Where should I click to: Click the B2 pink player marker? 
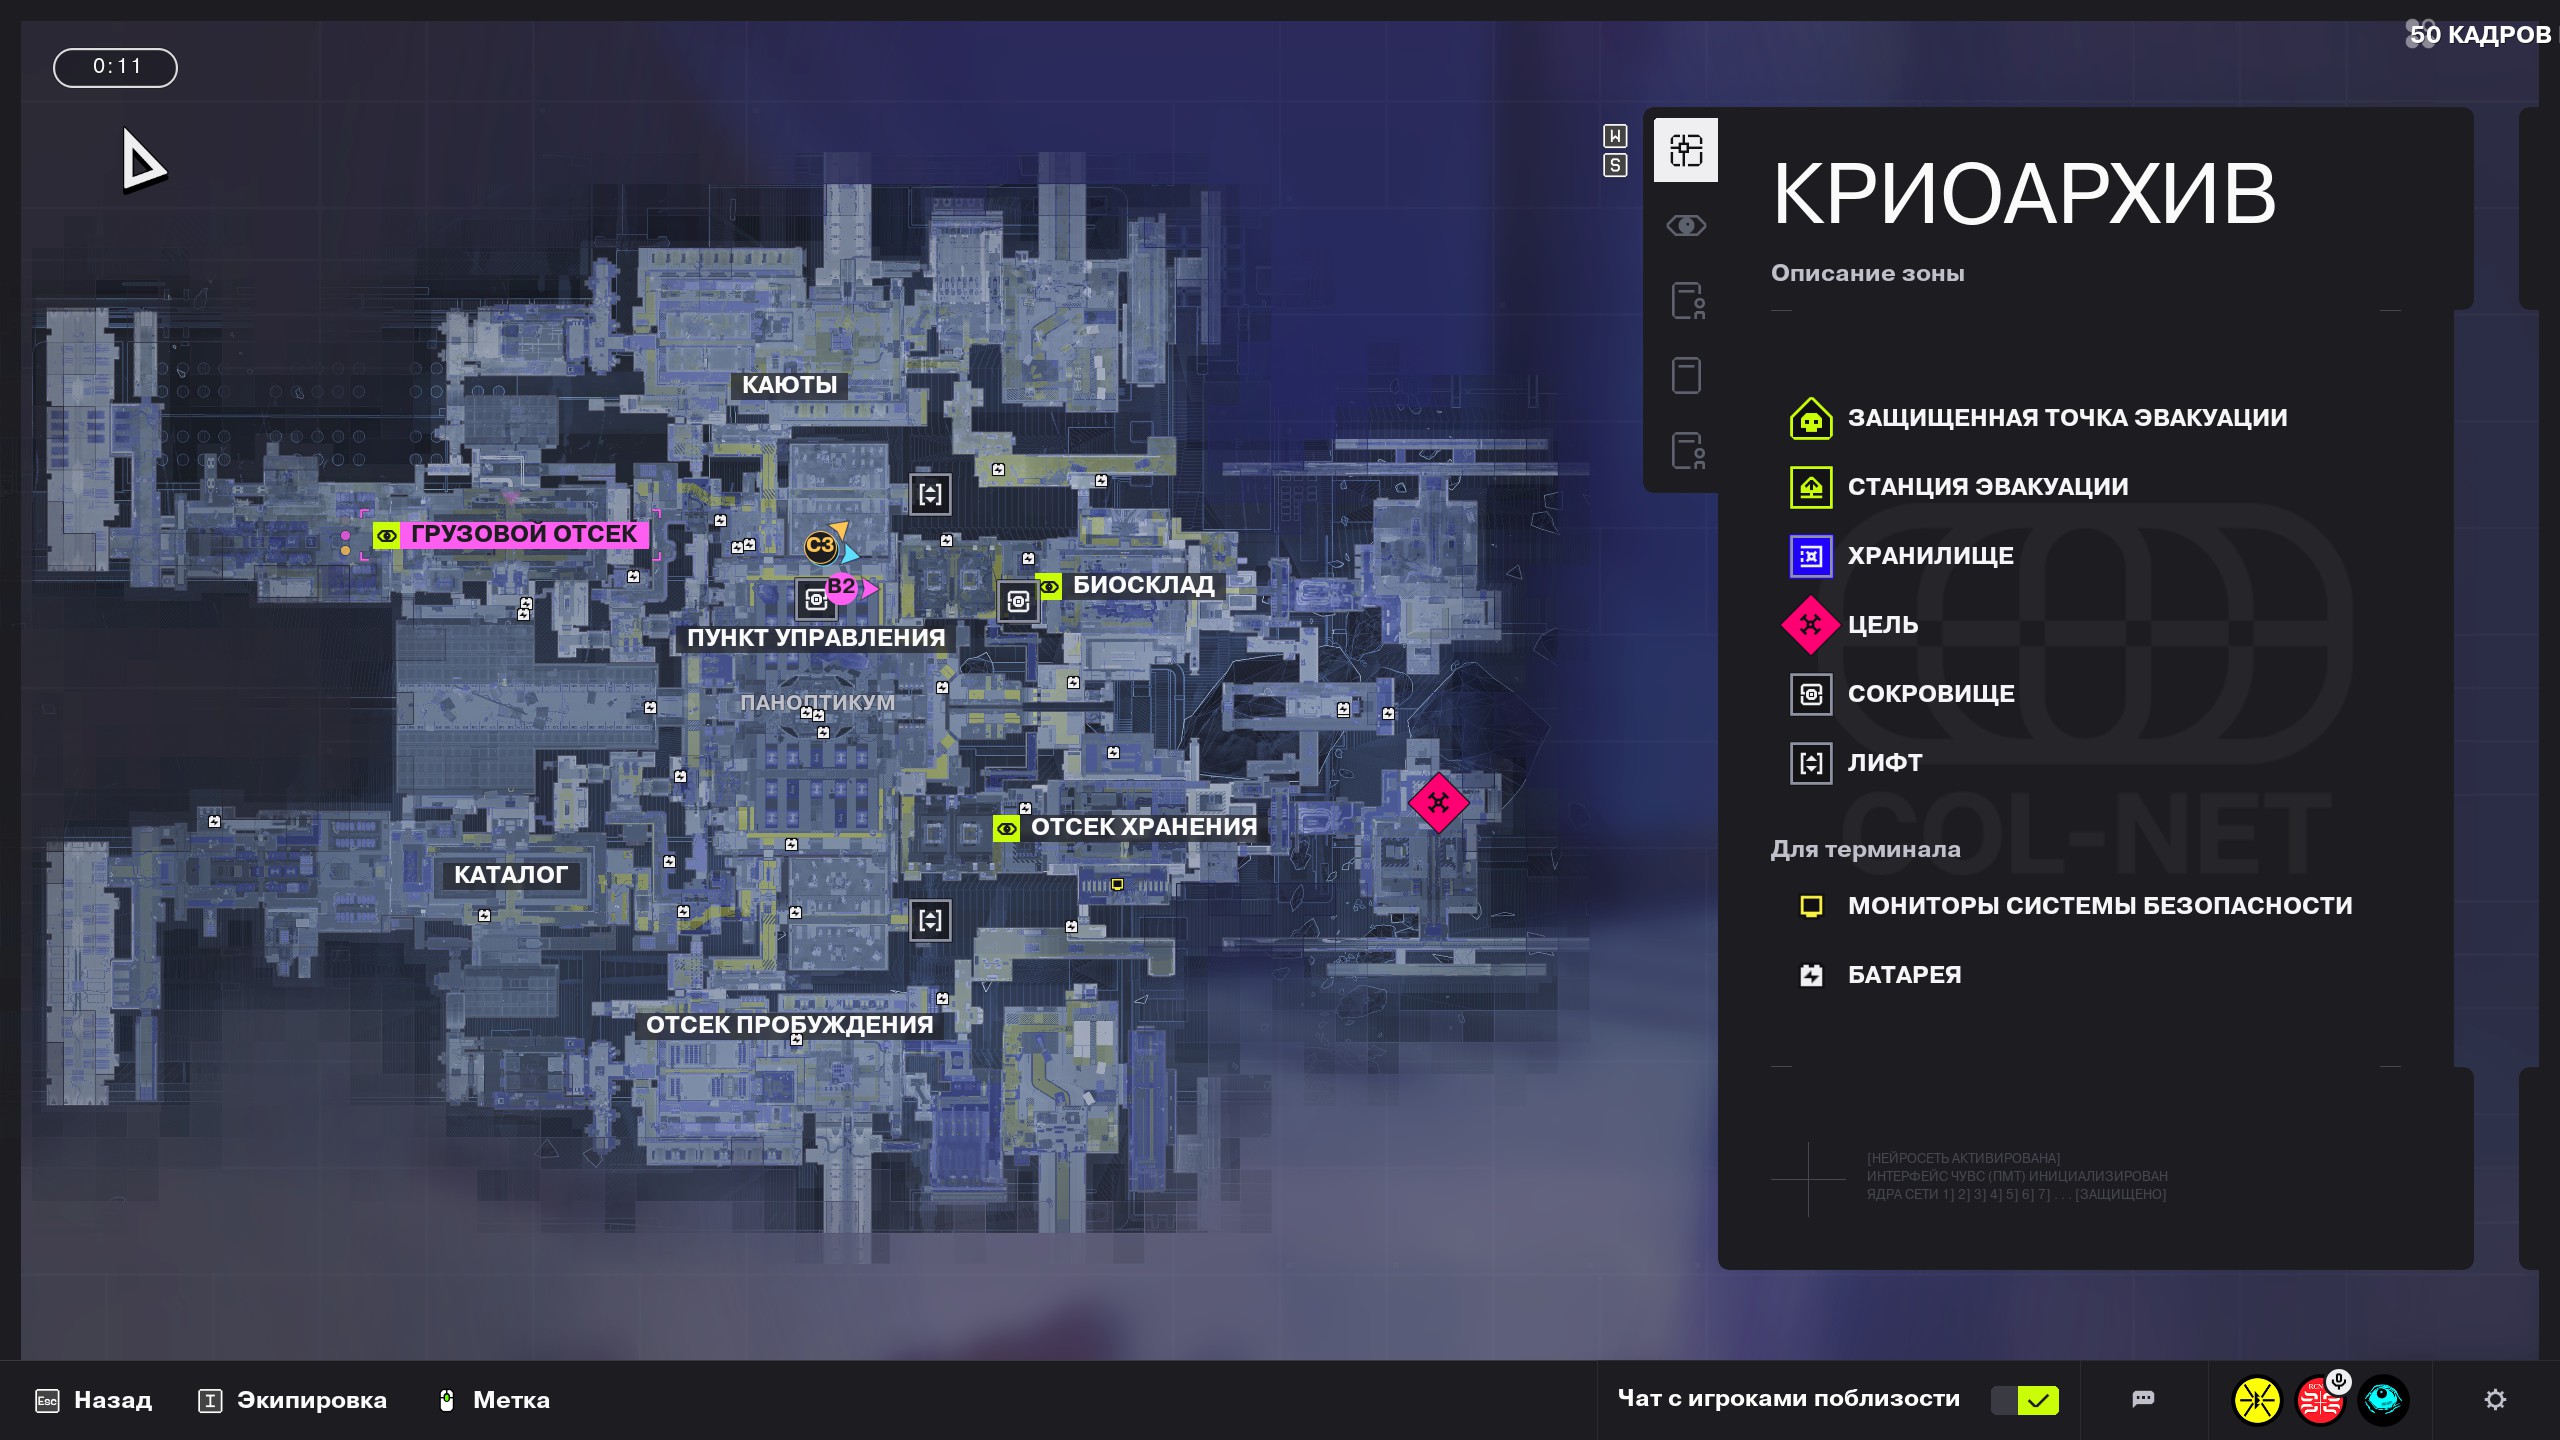[841, 588]
